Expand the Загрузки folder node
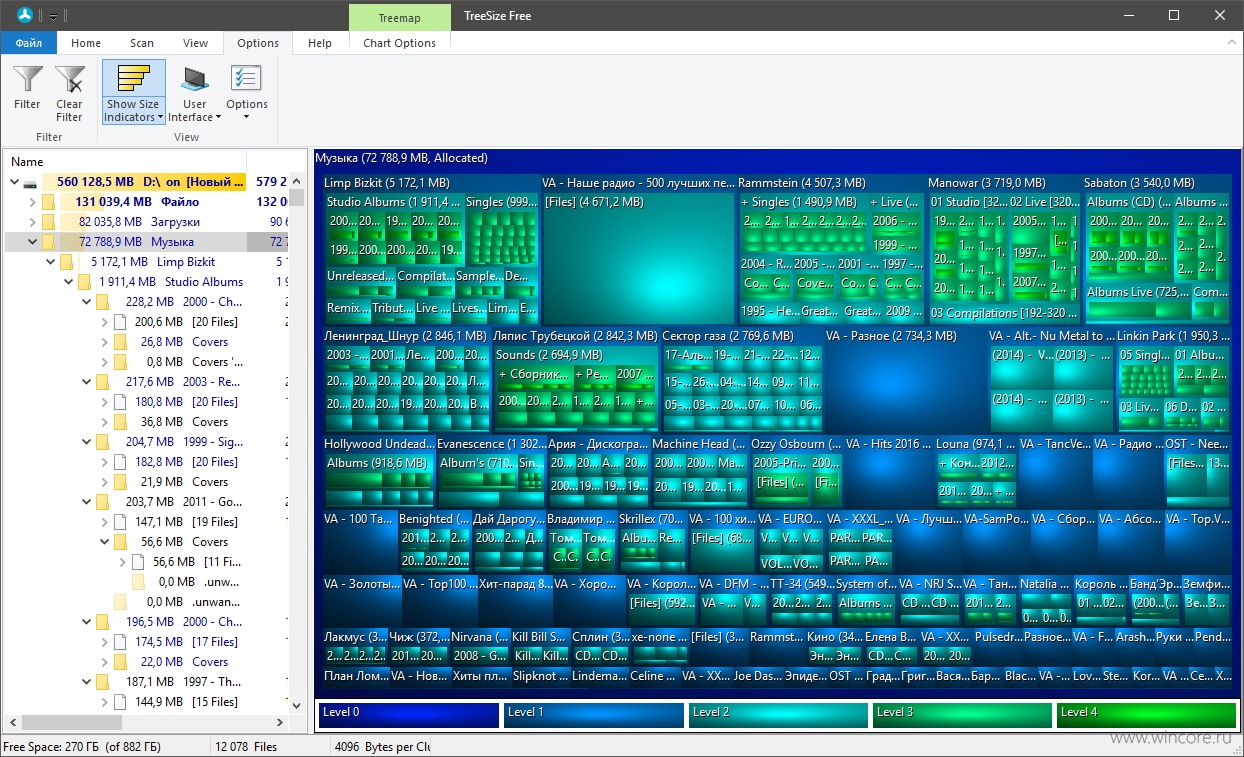Screen dimensions: 1244x757 33,222
